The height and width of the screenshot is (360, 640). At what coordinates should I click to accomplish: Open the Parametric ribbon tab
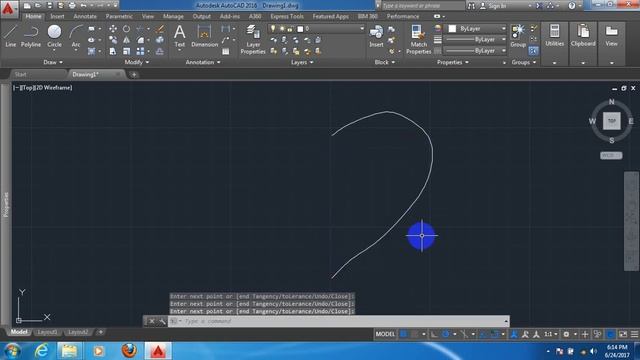119,16
